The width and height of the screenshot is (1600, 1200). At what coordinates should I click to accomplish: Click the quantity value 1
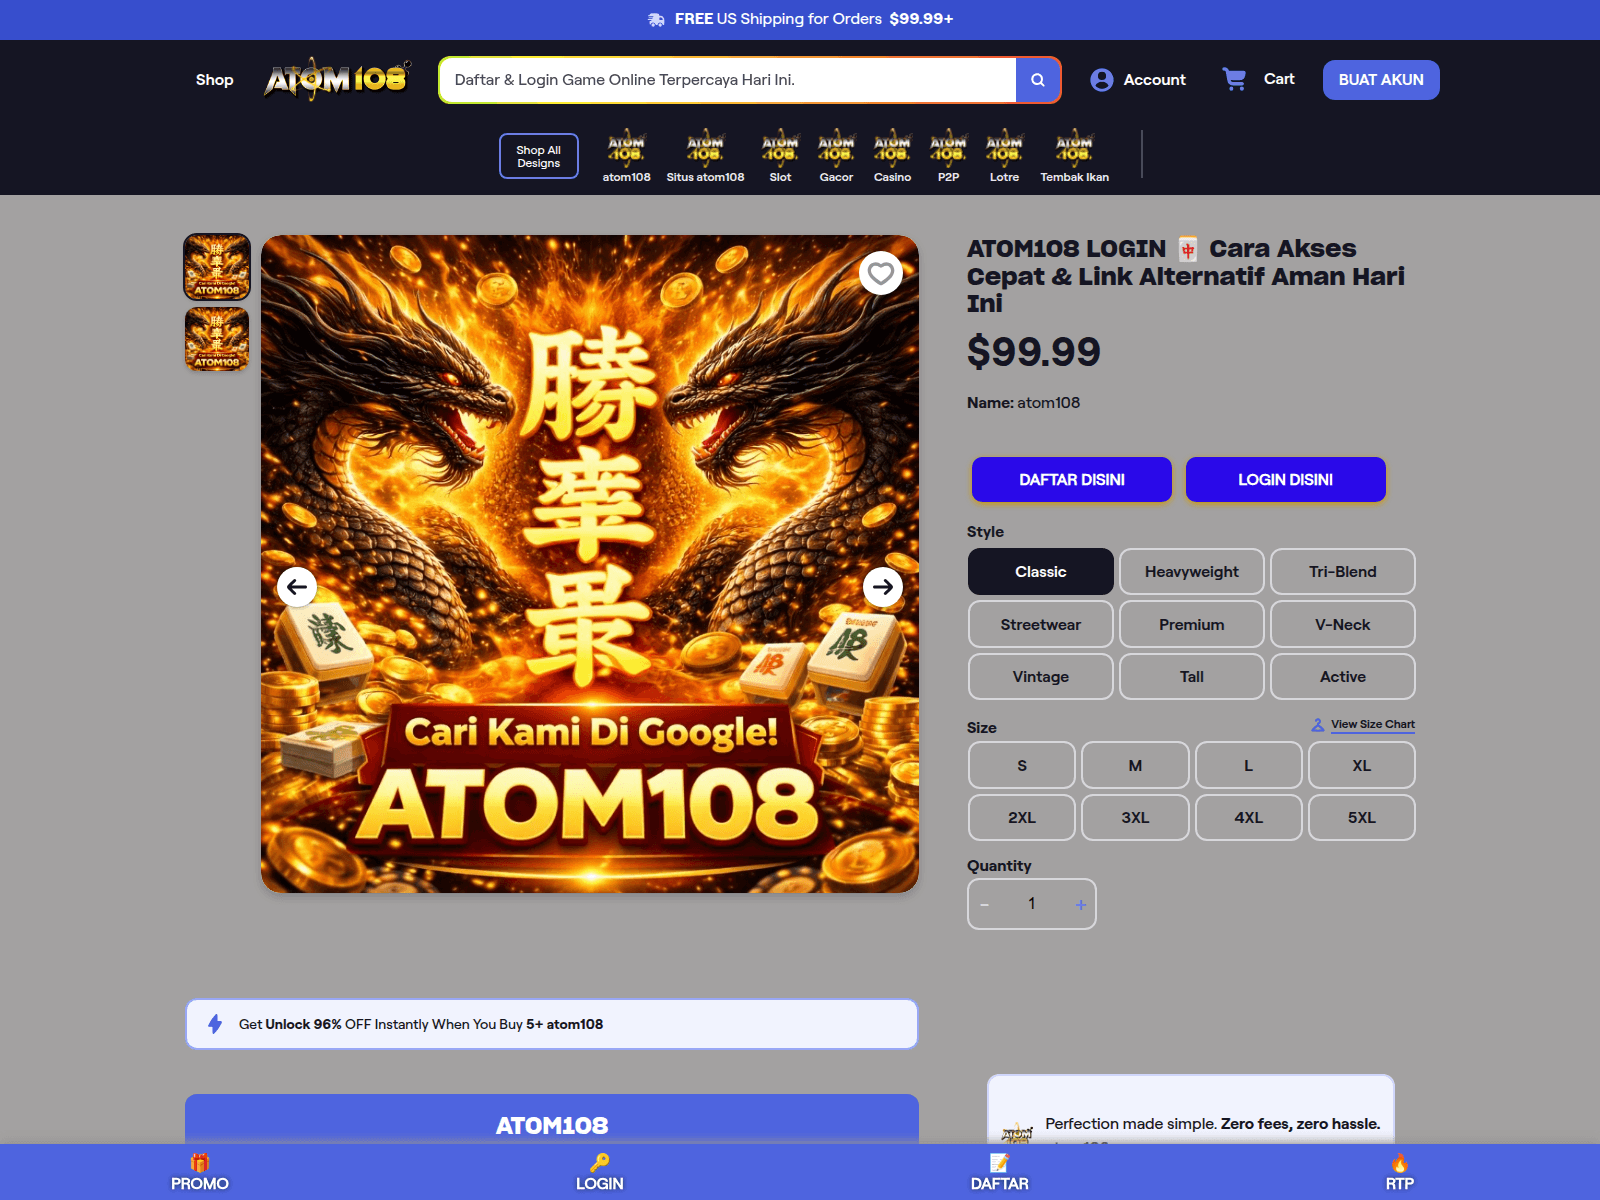coord(1032,904)
